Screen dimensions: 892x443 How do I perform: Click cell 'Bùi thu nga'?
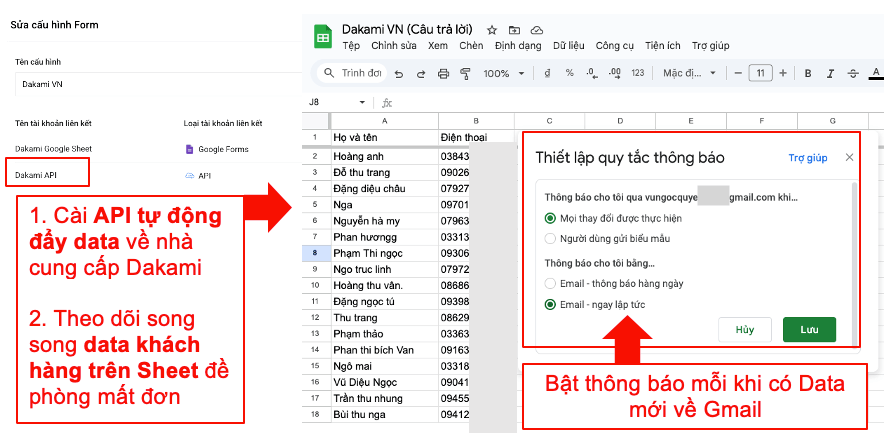coord(385,415)
